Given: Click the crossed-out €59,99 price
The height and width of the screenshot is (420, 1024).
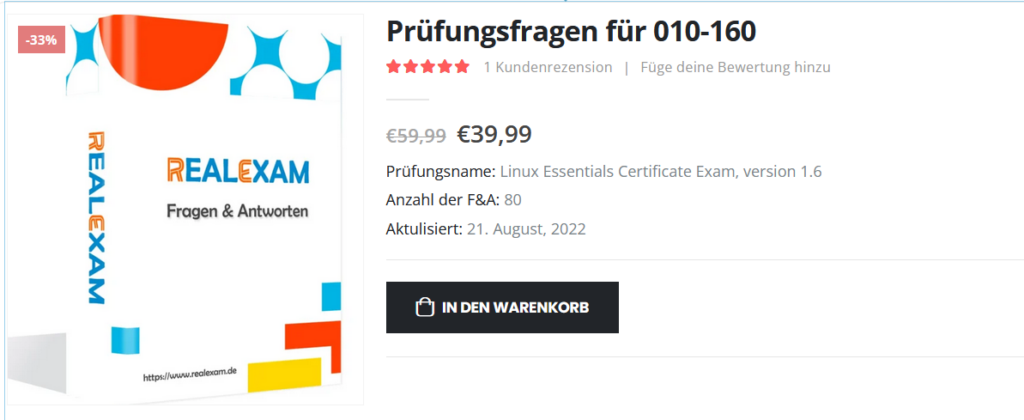Looking at the screenshot, I should [x=416, y=135].
